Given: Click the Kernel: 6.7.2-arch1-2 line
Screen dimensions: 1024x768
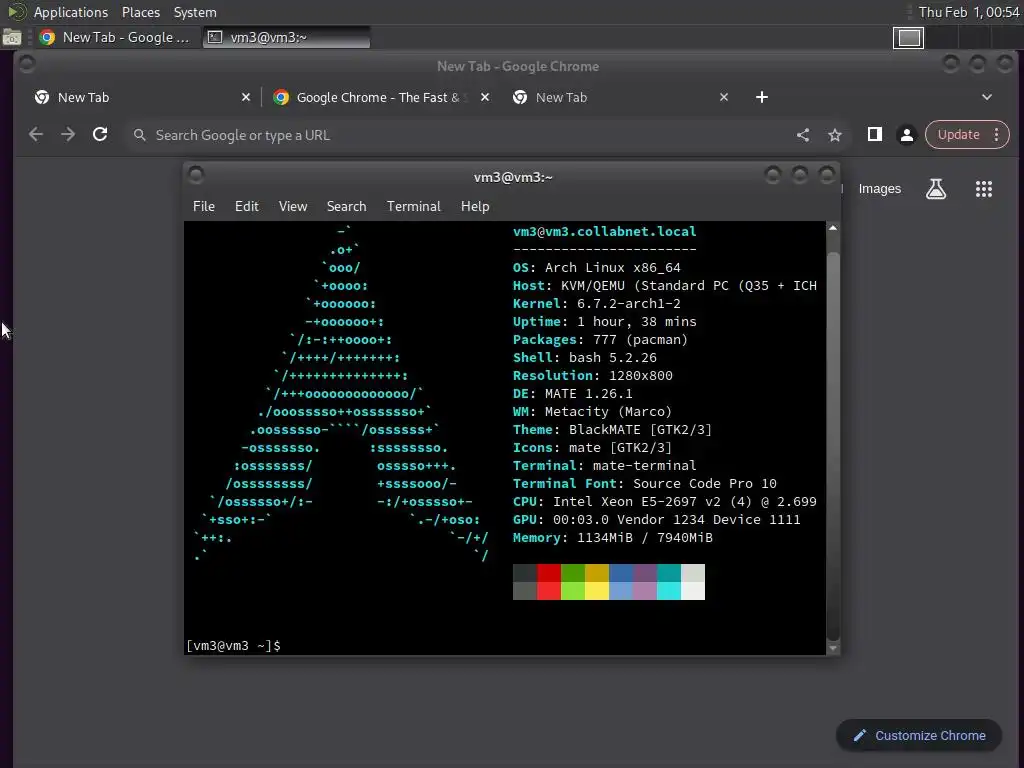Looking at the screenshot, I should (x=597, y=304).
